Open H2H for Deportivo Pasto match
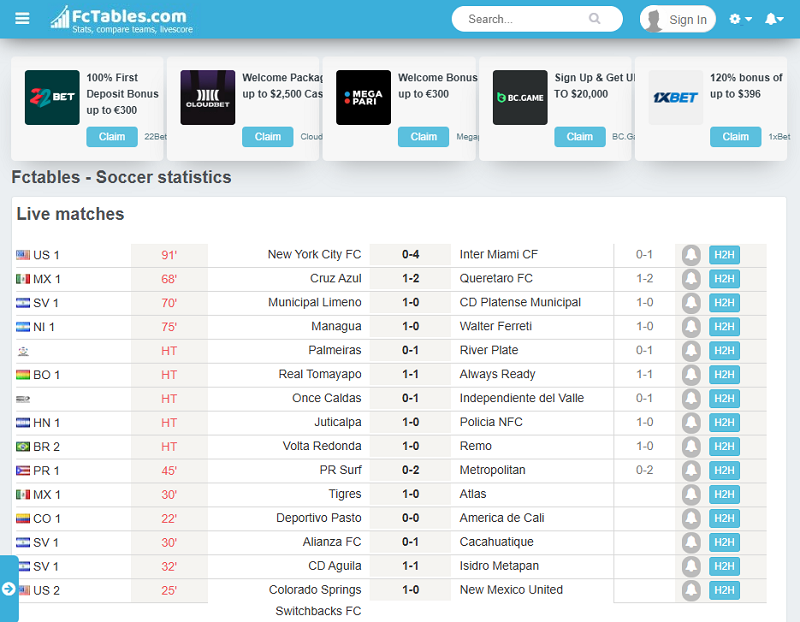Image resolution: width=800 pixels, height=622 pixels. pos(724,519)
